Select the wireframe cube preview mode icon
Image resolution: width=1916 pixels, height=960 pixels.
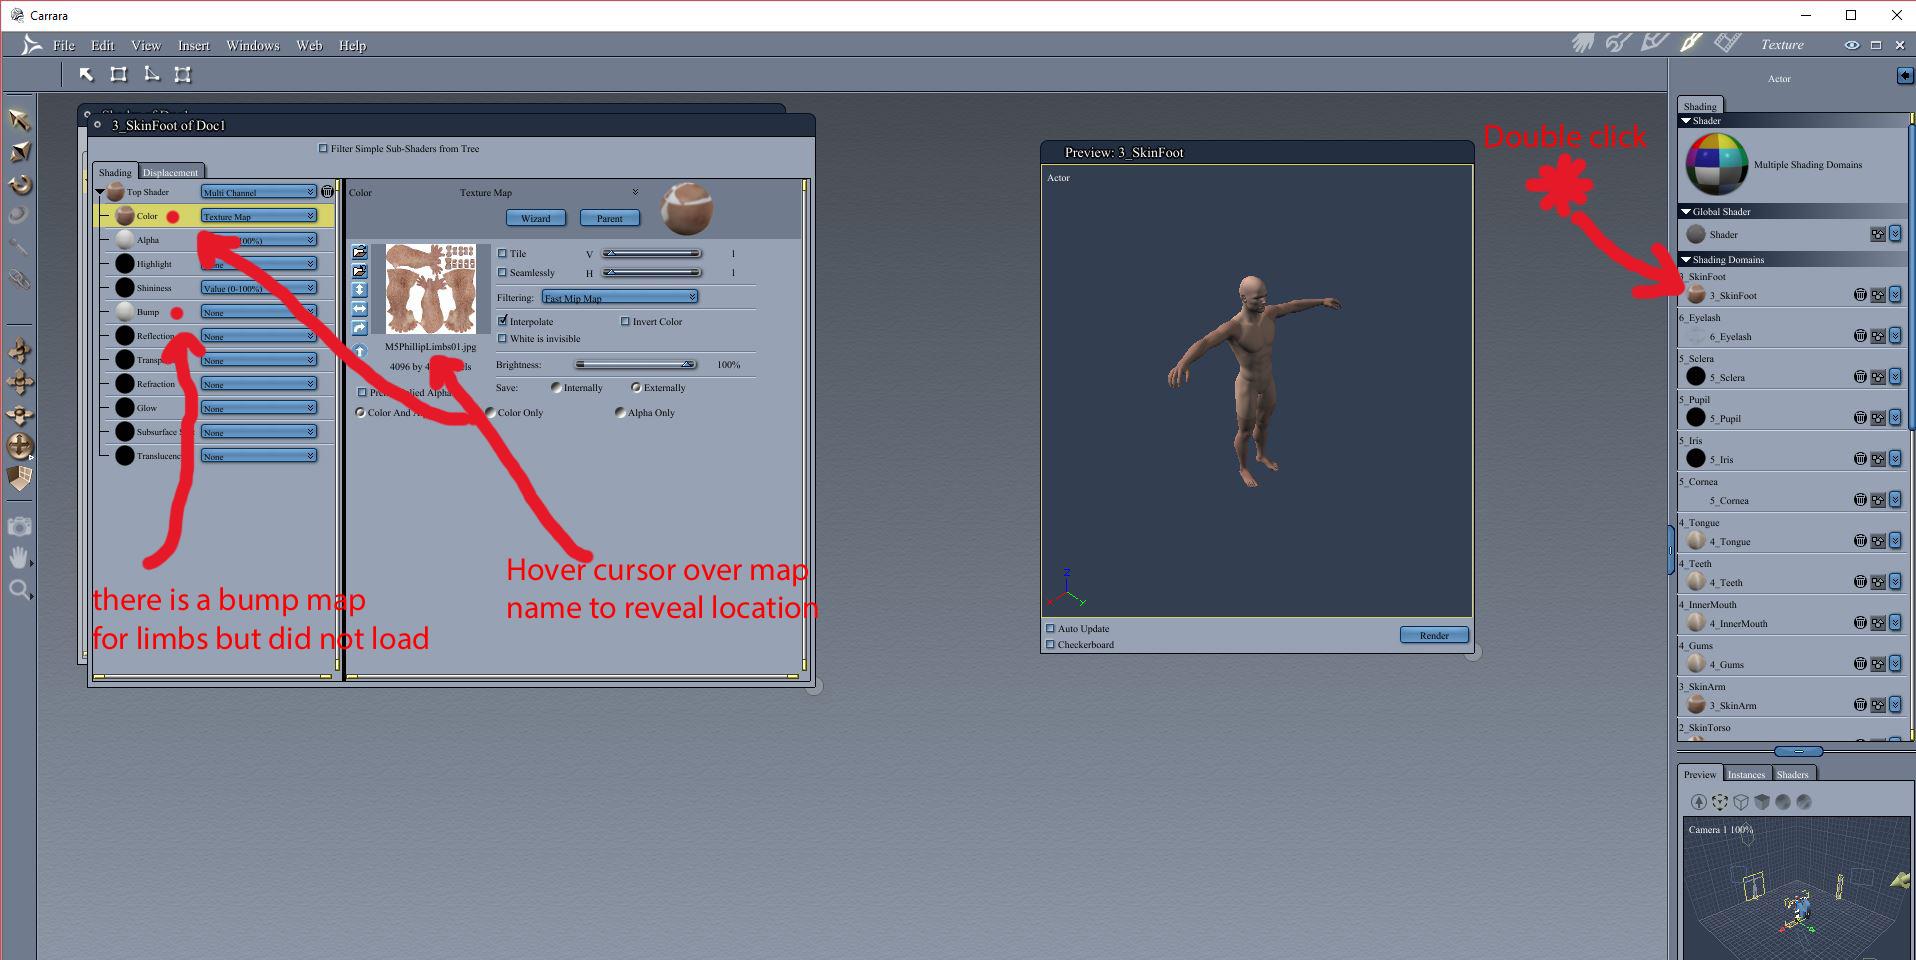pyautogui.click(x=1741, y=802)
